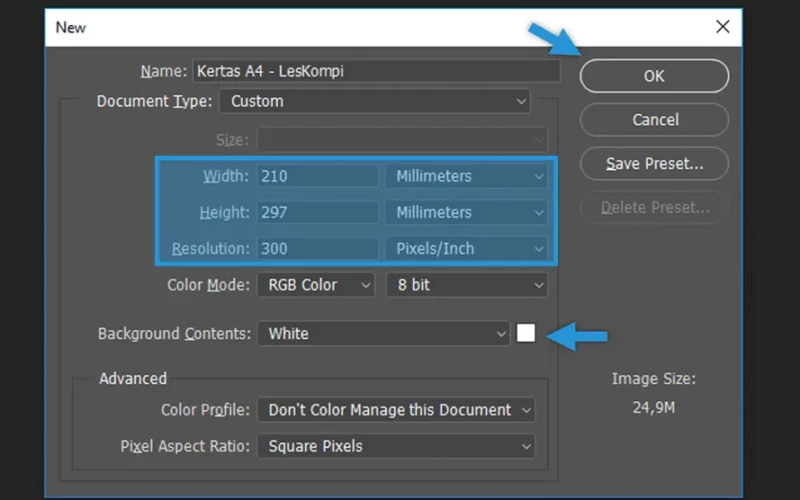The height and width of the screenshot is (500, 800).
Task: Click into the Name text field
Action: pos(377,71)
